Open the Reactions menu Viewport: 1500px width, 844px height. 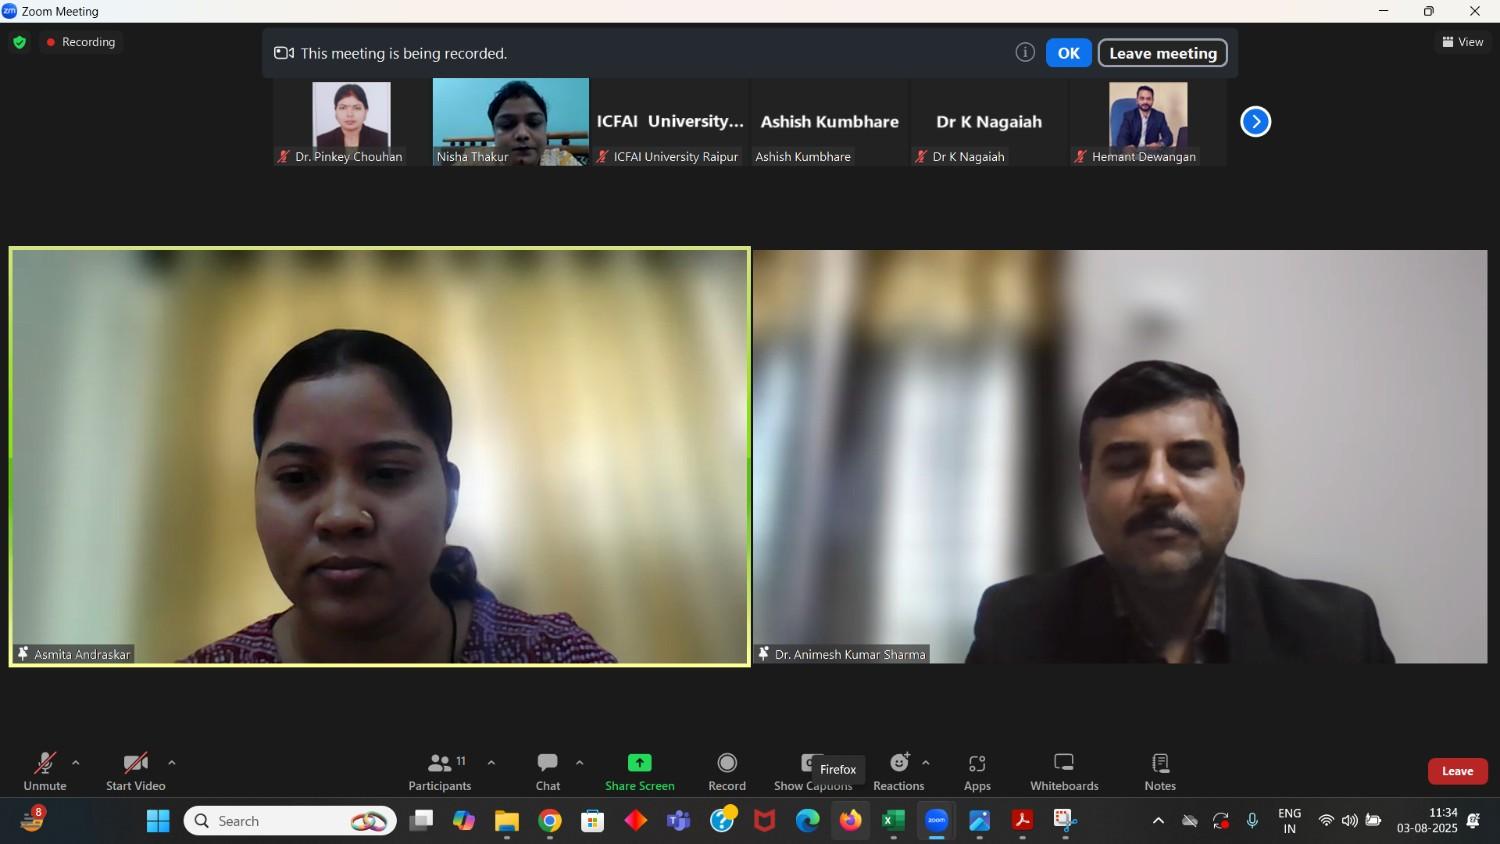coord(898,771)
